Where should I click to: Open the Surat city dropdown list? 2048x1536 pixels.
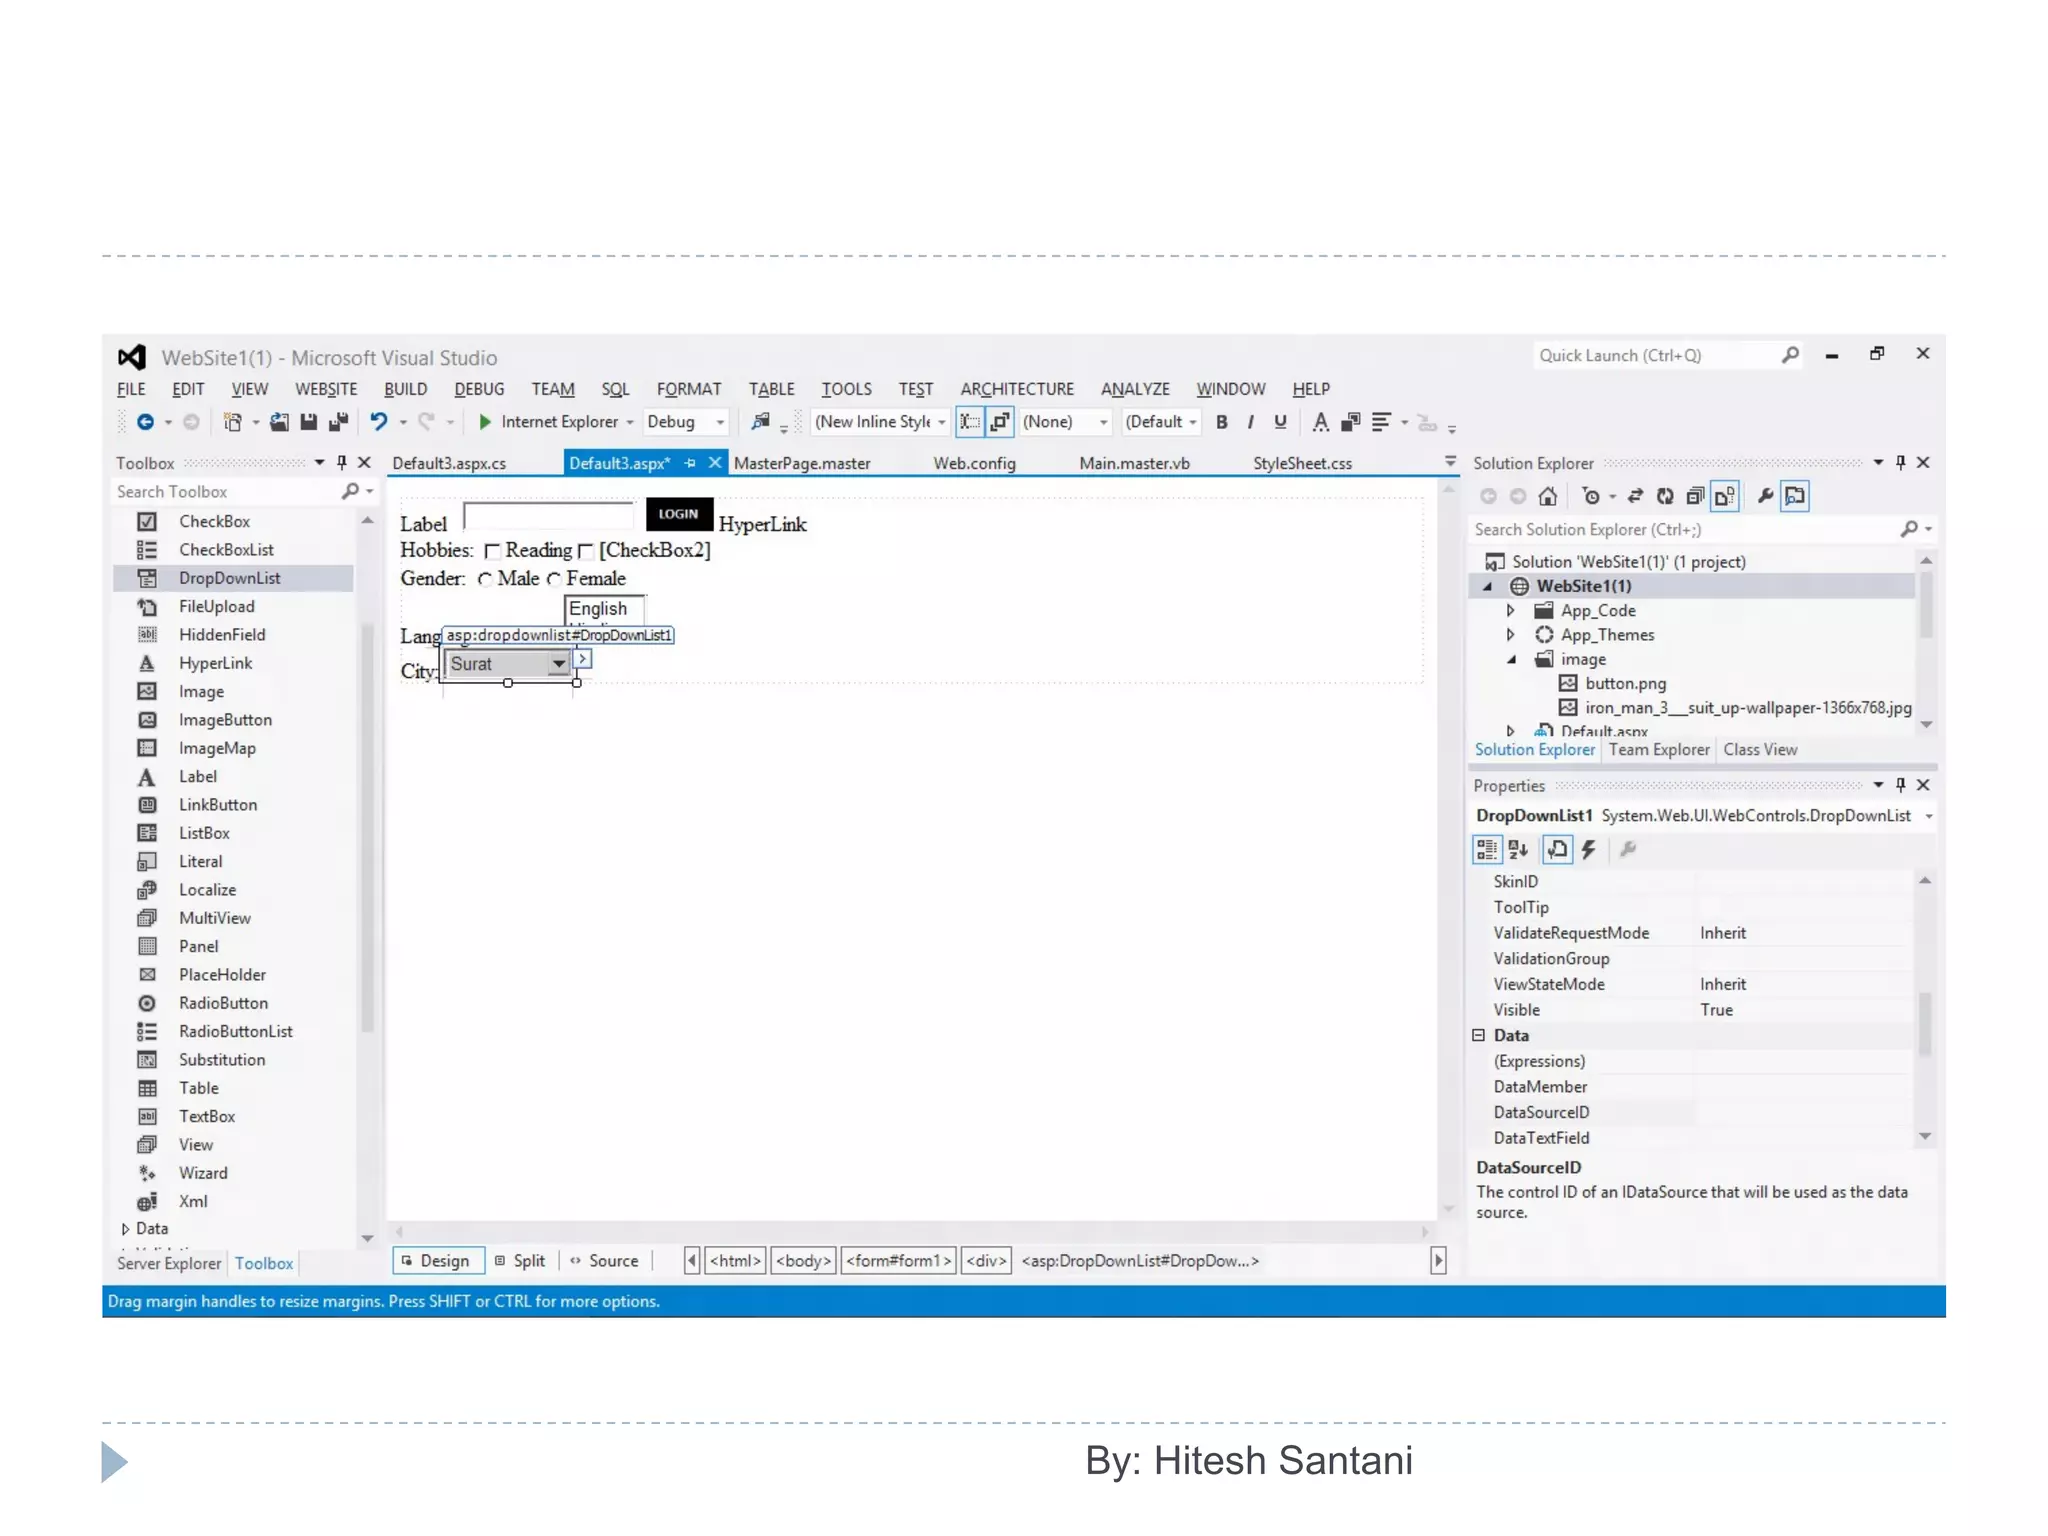tap(558, 664)
